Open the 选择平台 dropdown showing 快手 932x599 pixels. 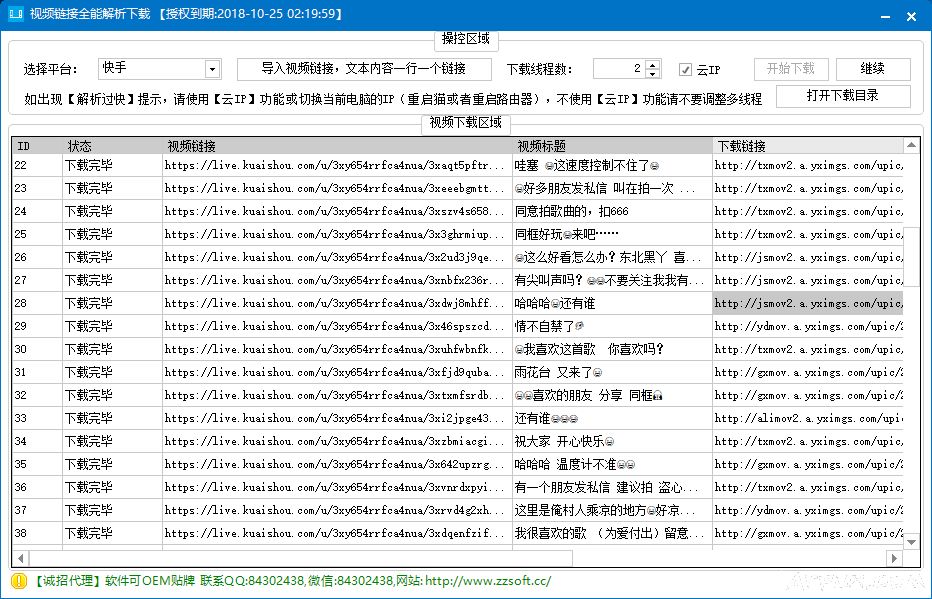click(159, 69)
